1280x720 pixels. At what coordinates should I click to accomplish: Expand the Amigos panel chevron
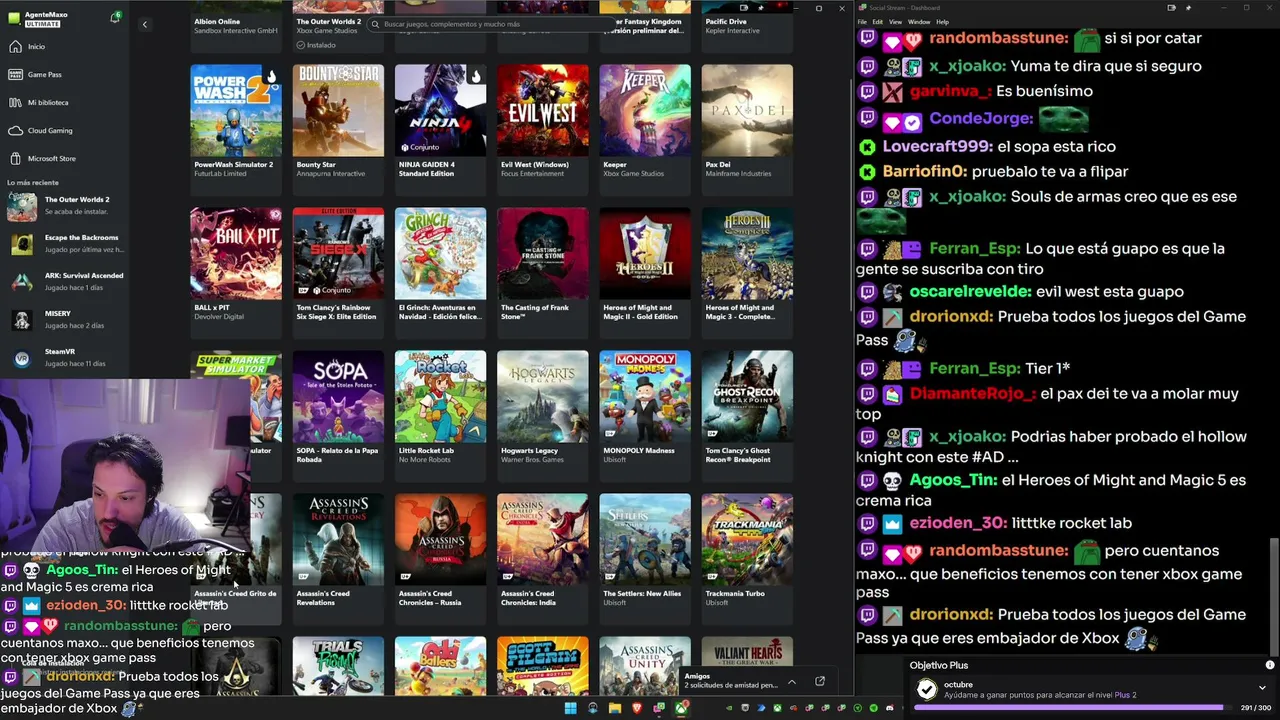point(791,682)
